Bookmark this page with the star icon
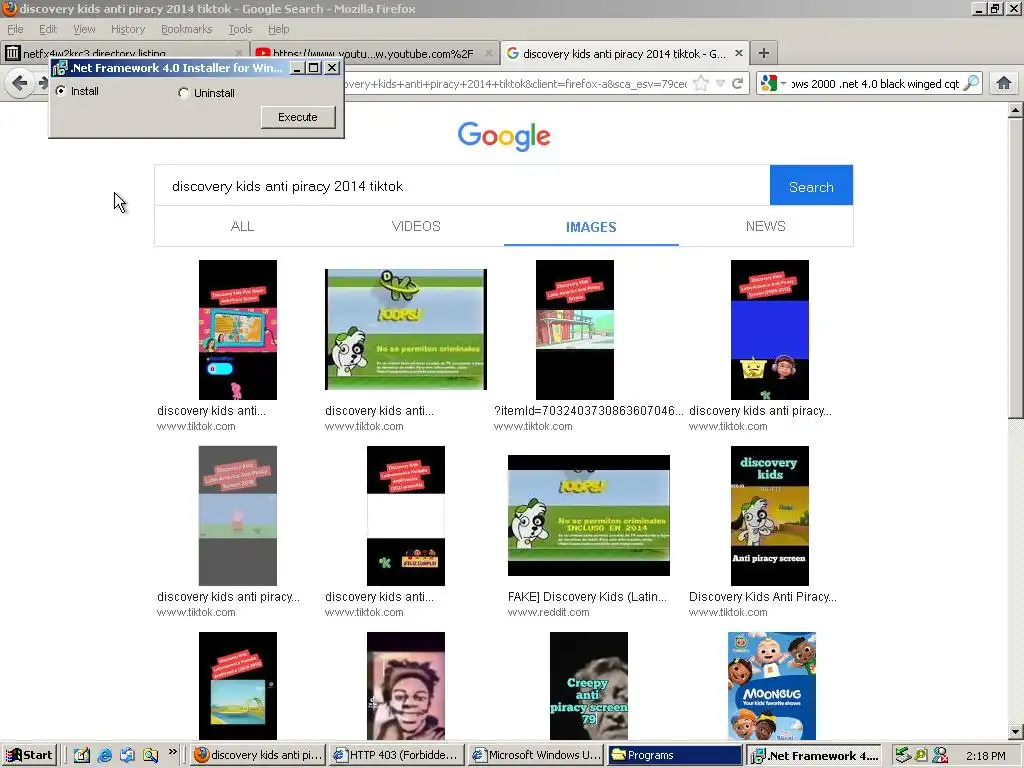Viewport: 1024px width, 768px height. tap(701, 83)
